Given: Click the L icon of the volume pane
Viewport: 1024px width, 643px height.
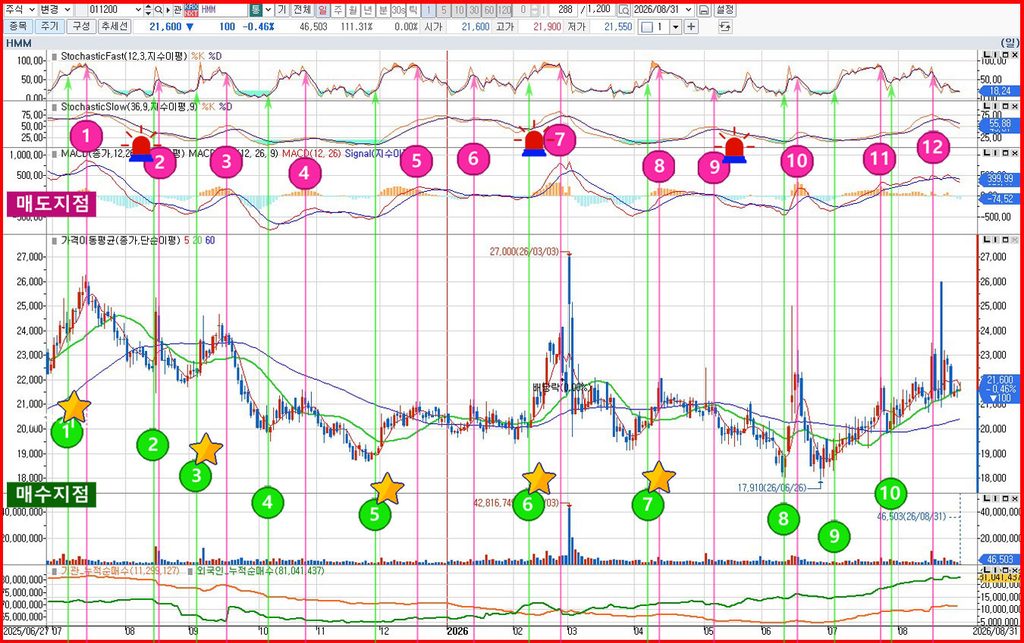Looking at the screenshot, I should click(987, 497).
